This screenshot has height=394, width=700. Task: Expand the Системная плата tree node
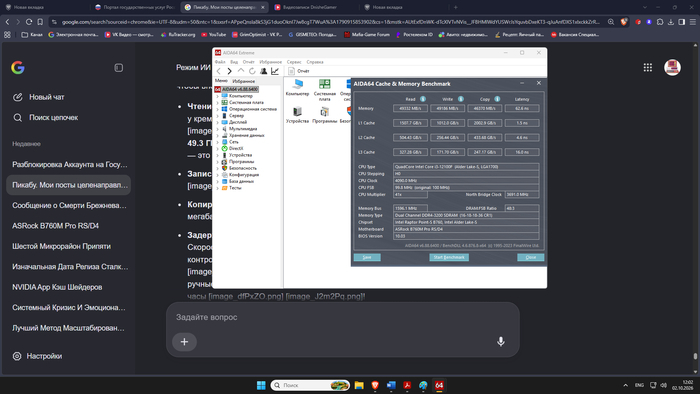pyautogui.click(x=217, y=103)
